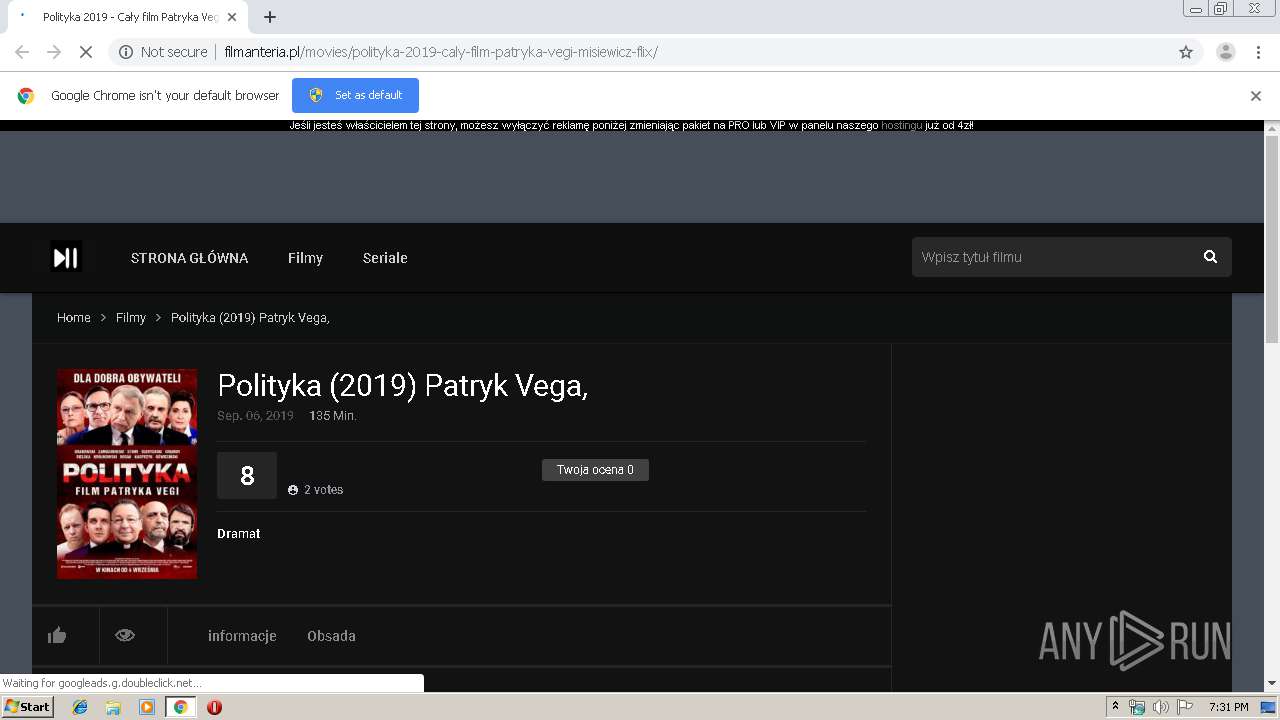Open file explorer folder in taskbar
1280x720 pixels.
point(113,707)
